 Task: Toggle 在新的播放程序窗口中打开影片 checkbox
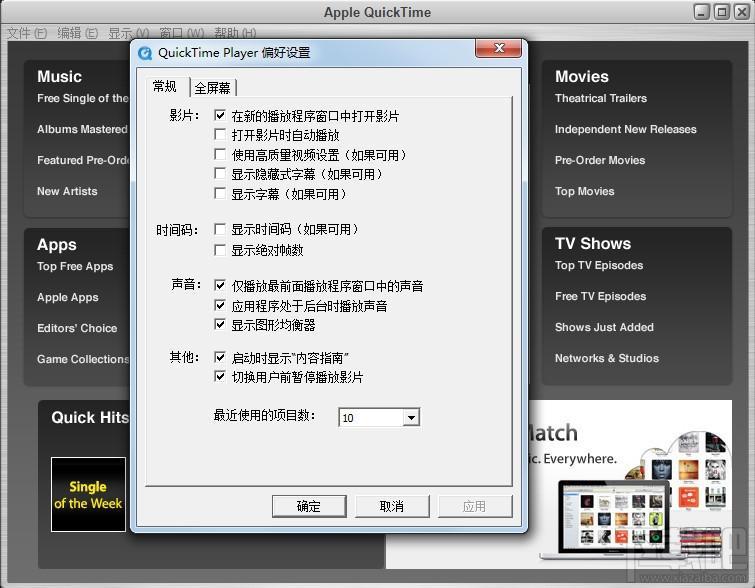click(x=220, y=115)
